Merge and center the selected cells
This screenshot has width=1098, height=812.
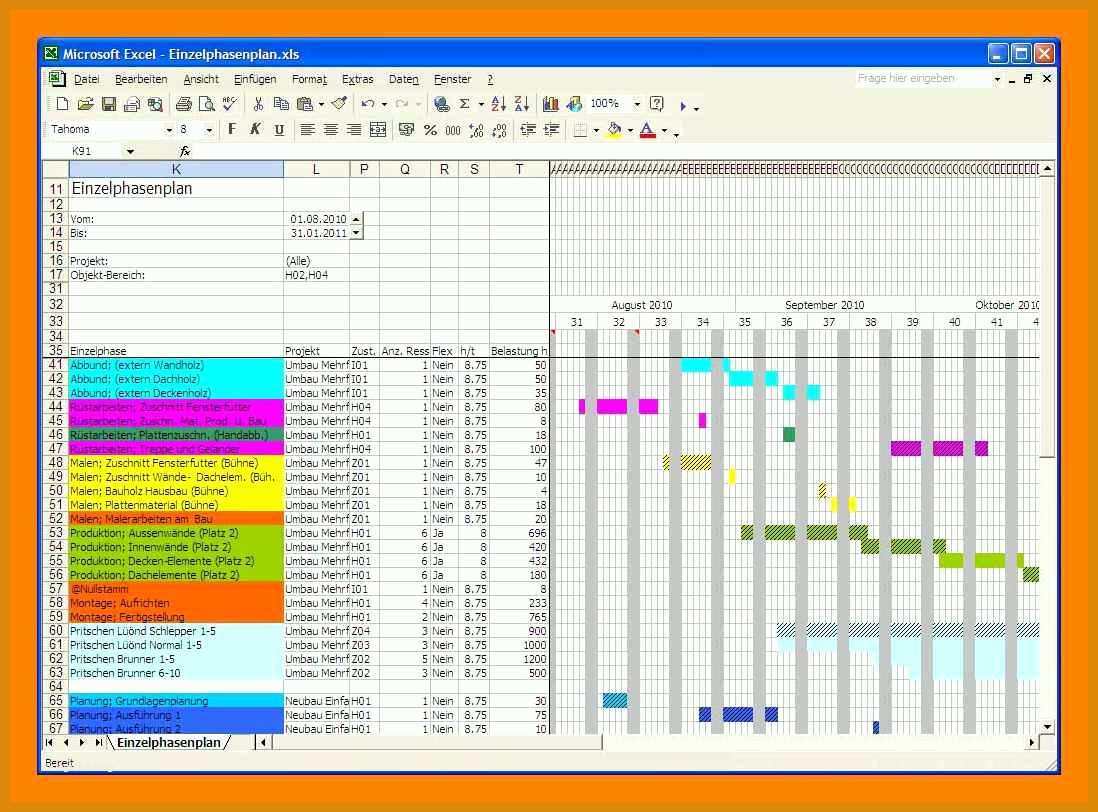pyautogui.click(x=378, y=130)
